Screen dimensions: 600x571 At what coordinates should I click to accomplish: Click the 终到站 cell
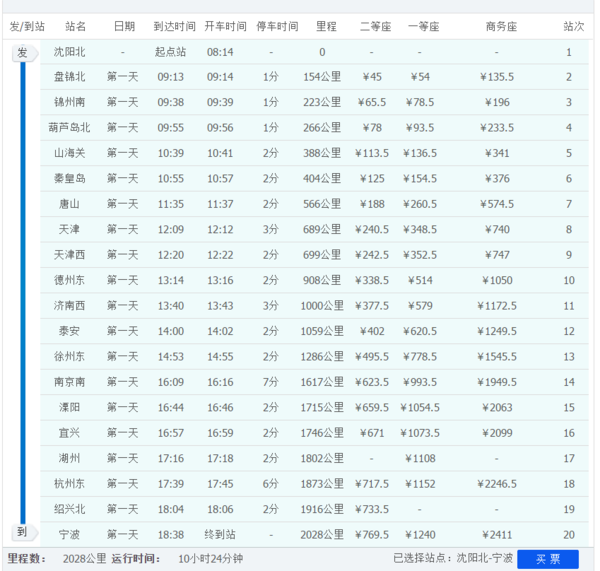coord(220,535)
